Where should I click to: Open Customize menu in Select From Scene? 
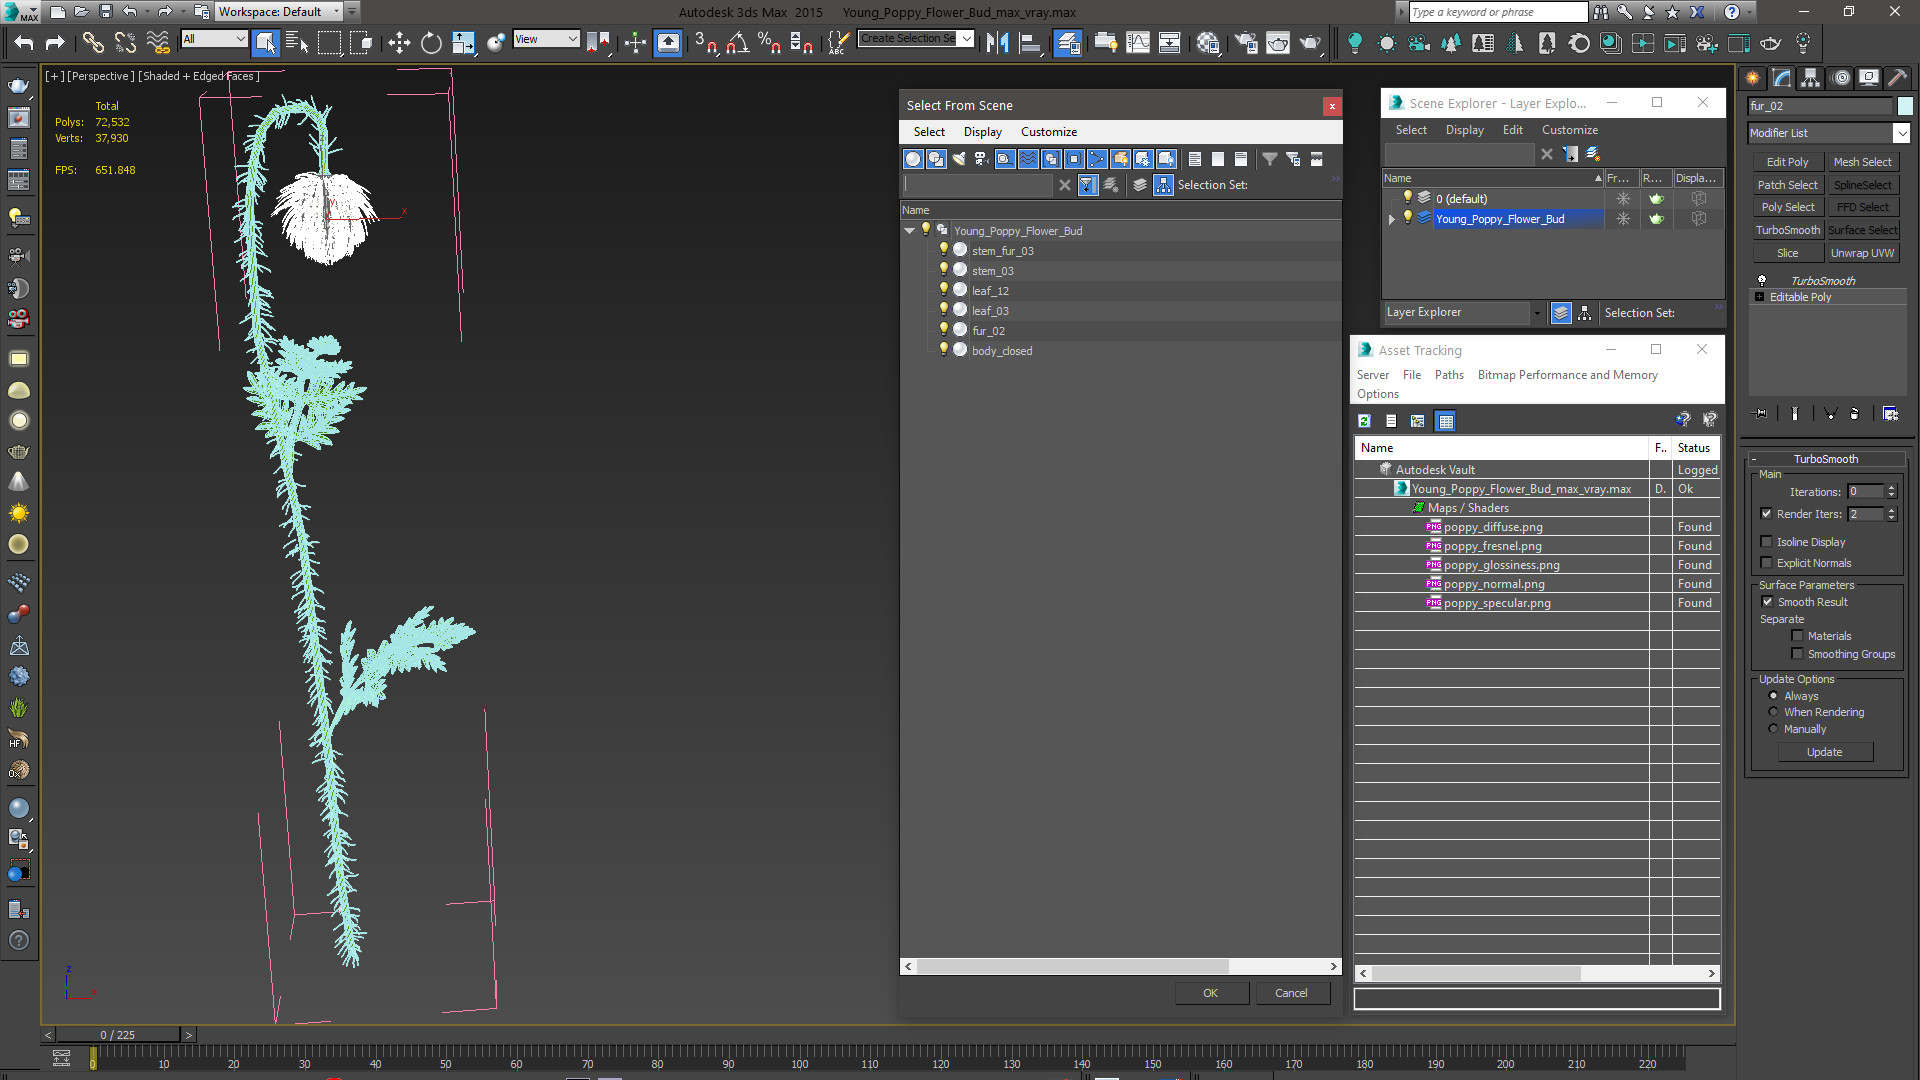1048,132
